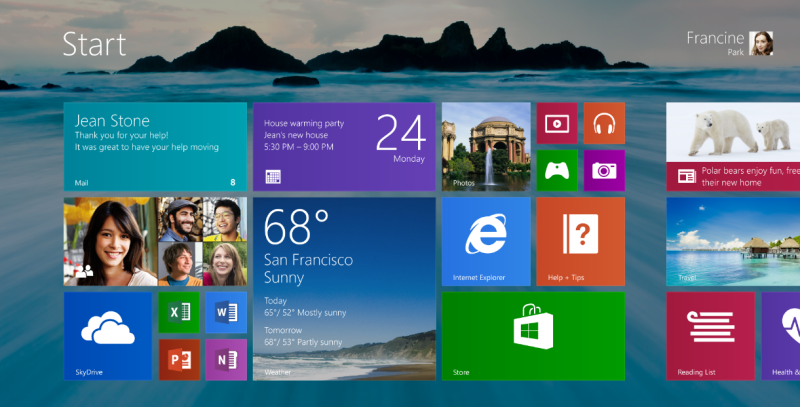Open the Store tile
This screenshot has width=800, height=407.
(x=533, y=336)
